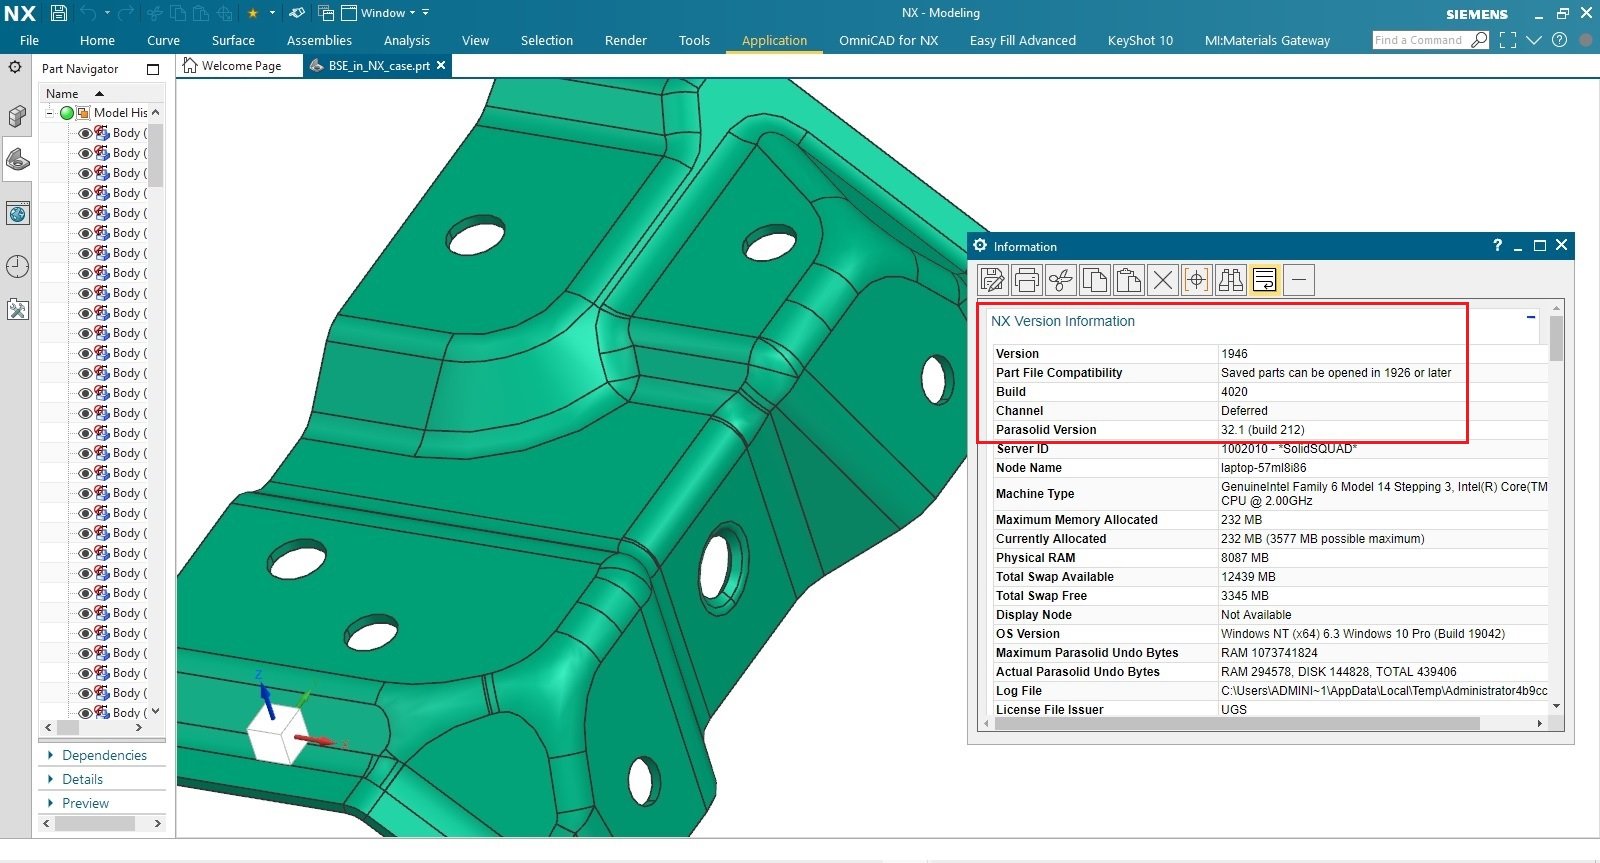Toggle visibility eye of last Body row
Image resolution: width=1600 pixels, height=863 pixels.
point(84,713)
